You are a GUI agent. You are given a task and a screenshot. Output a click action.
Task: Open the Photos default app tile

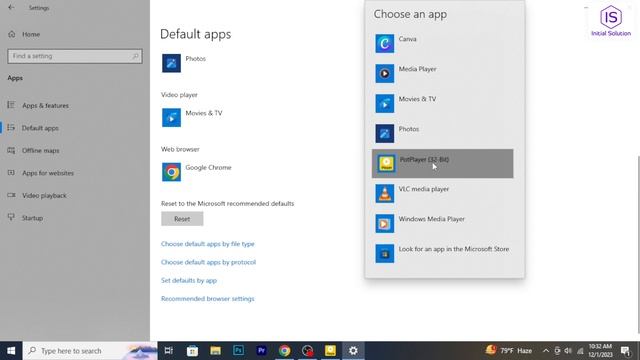point(184,63)
